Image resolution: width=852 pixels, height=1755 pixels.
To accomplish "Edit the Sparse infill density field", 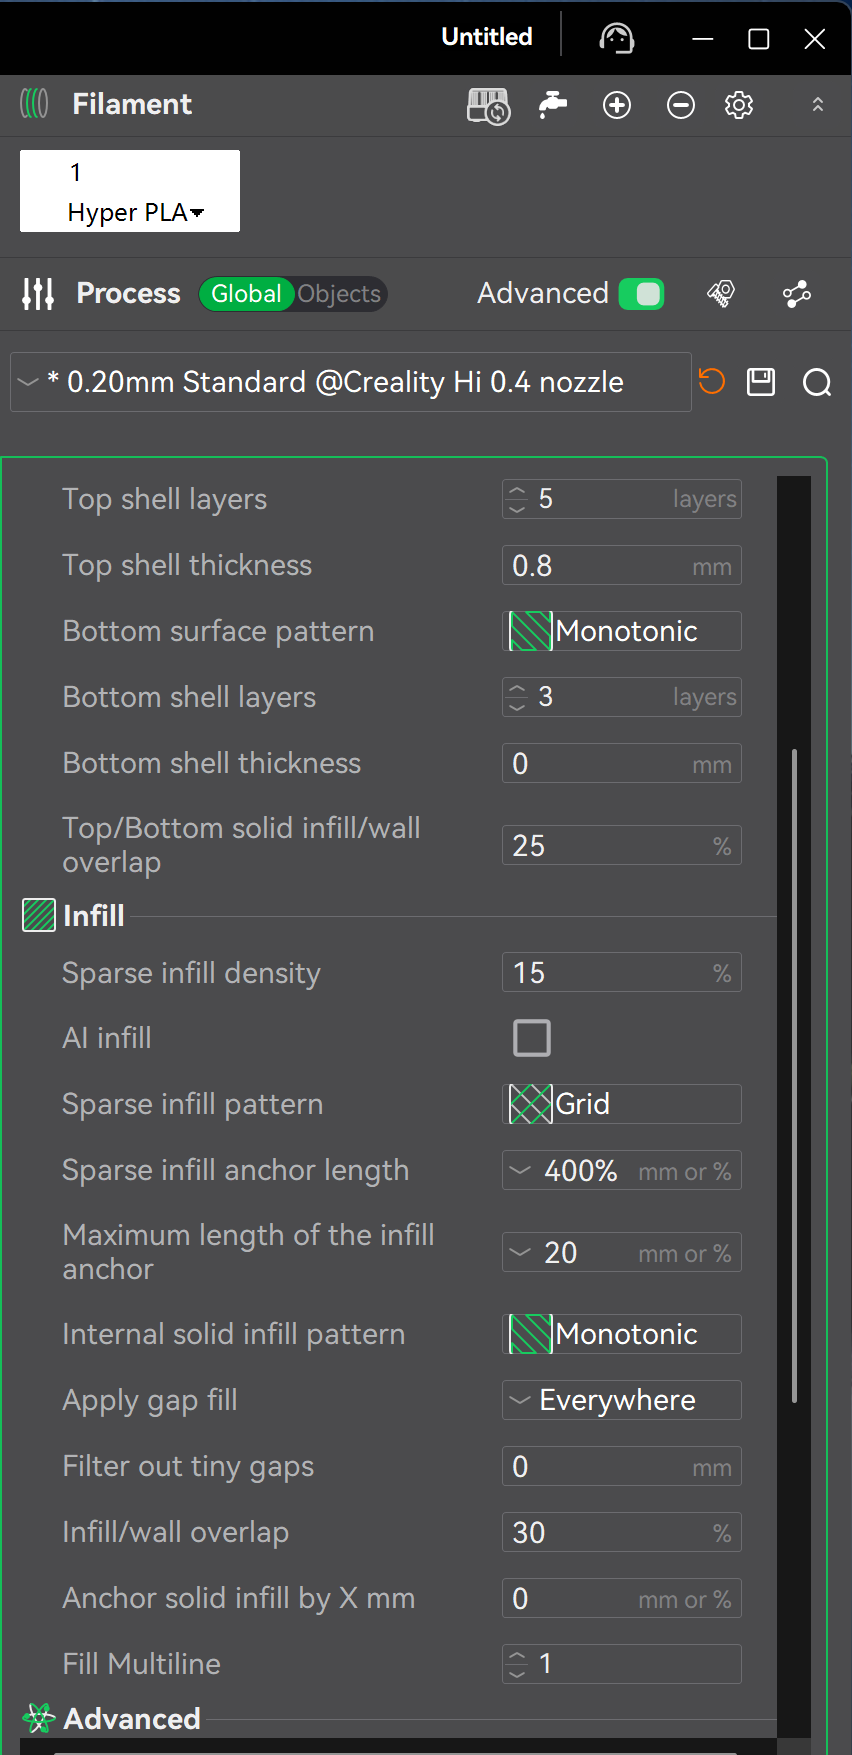I will [x=622, y=972].
